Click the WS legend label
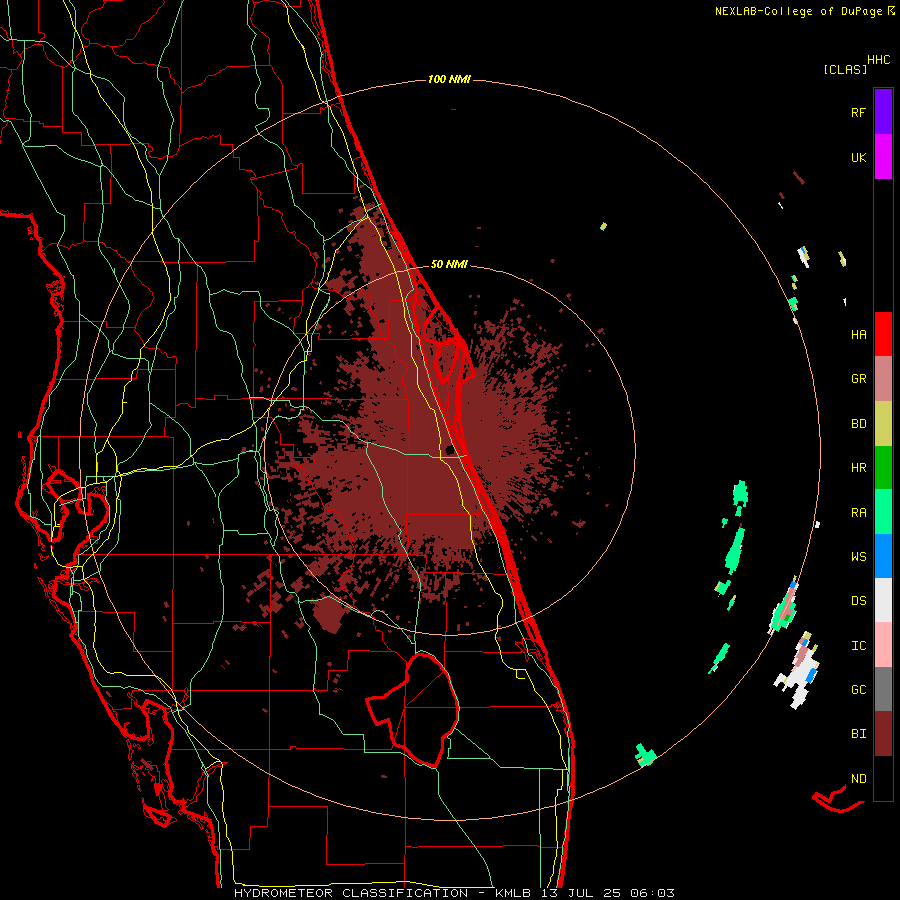This screenshot has width=900, height=900. tap(858, 557)
